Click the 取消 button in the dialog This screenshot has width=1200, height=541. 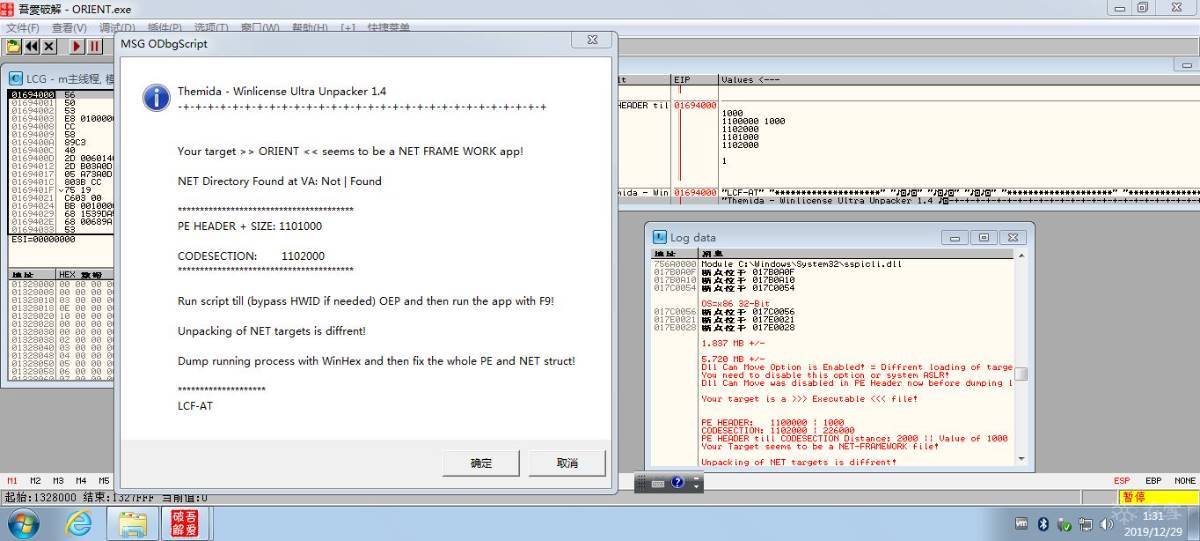tap(567, 462)
